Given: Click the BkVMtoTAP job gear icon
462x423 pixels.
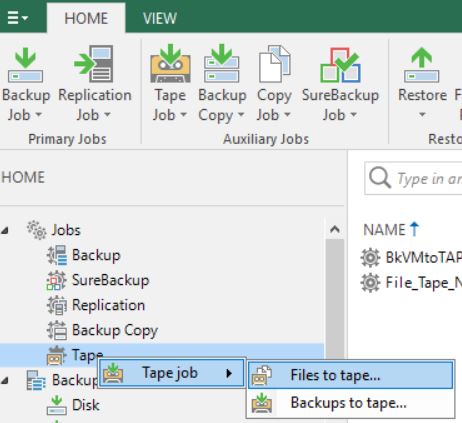Looking at the screenshot, I should click(370, 257).
